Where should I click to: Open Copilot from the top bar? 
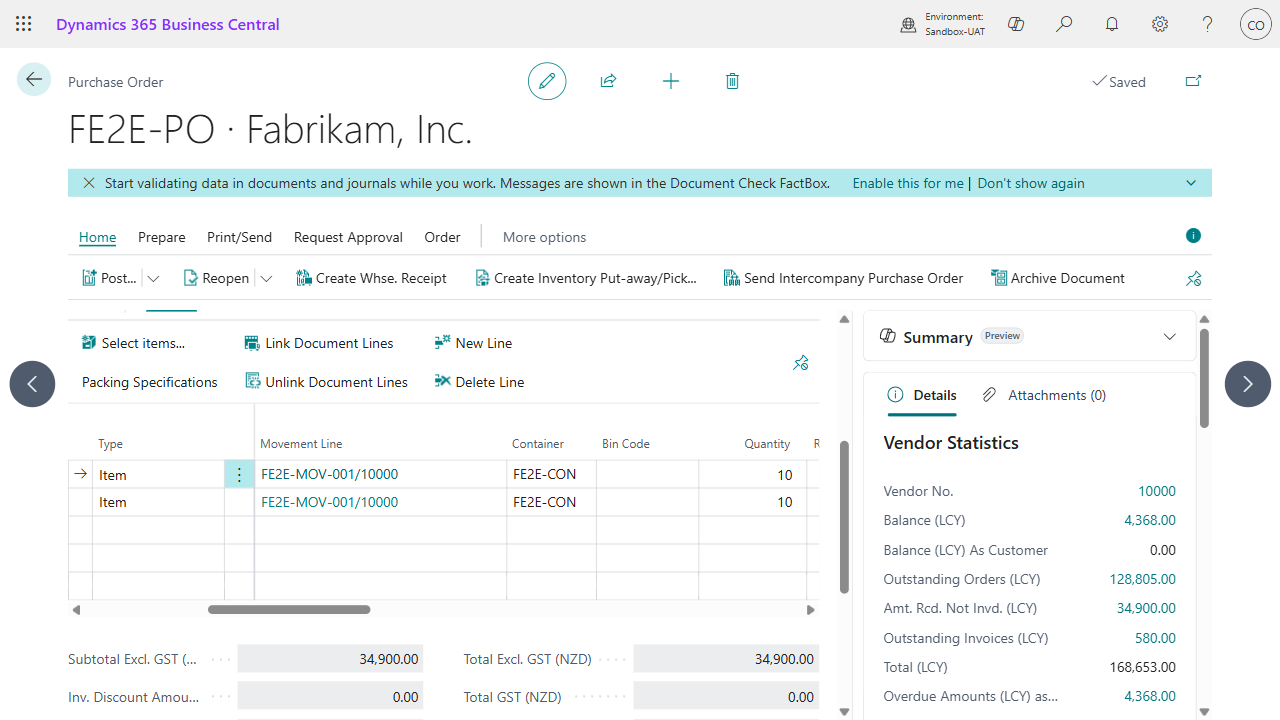point(1016,24)
